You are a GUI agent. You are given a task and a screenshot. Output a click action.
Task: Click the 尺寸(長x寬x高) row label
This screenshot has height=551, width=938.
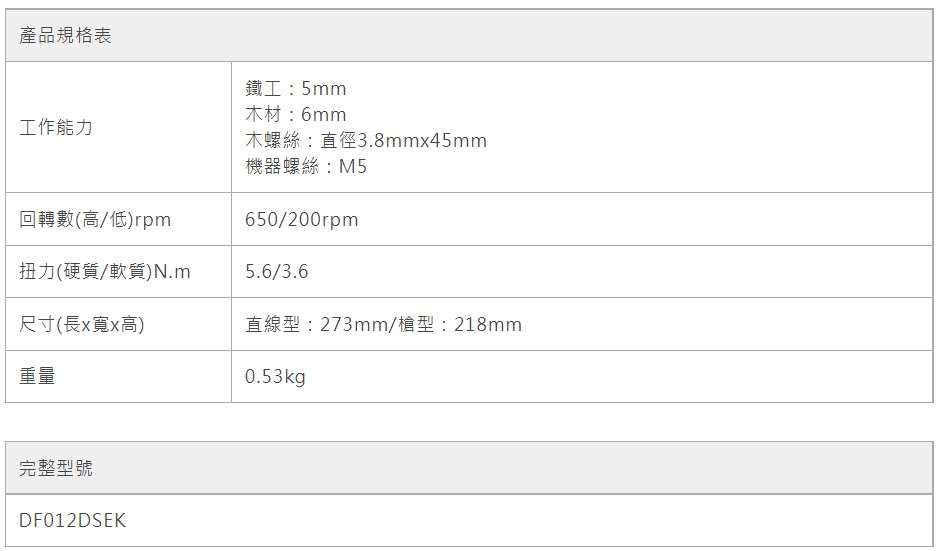(82, 325)
